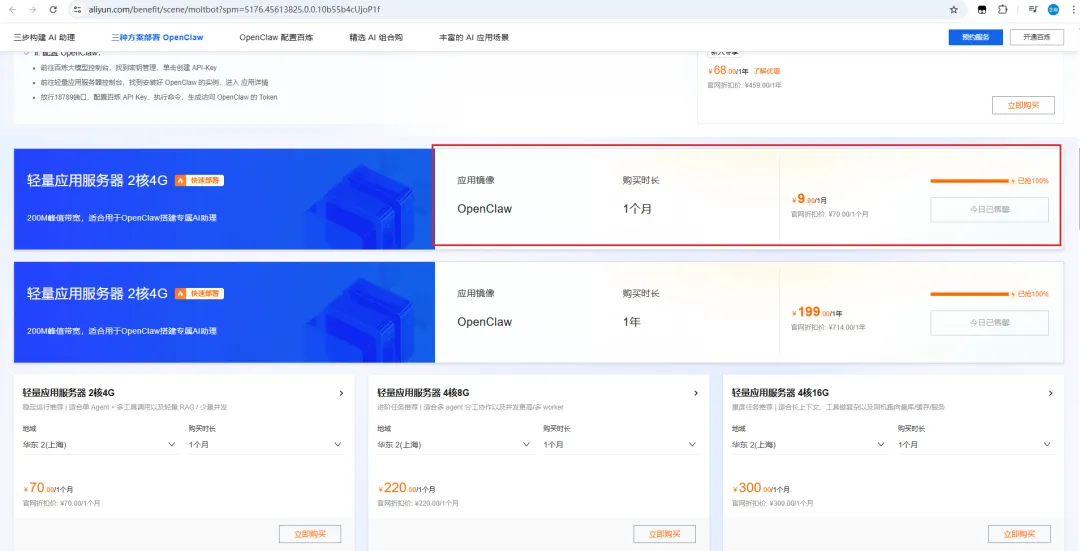
Task: Switch to 丰富的 AI 应用场景 tab
Action: coord(474,37)
